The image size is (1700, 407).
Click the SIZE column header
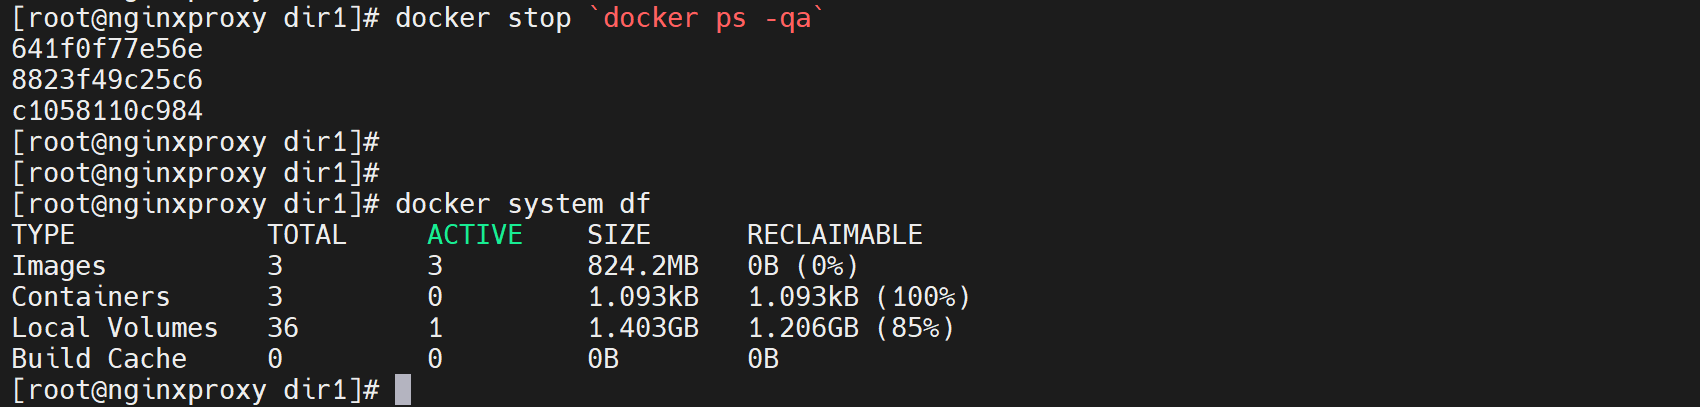point(619,235)
